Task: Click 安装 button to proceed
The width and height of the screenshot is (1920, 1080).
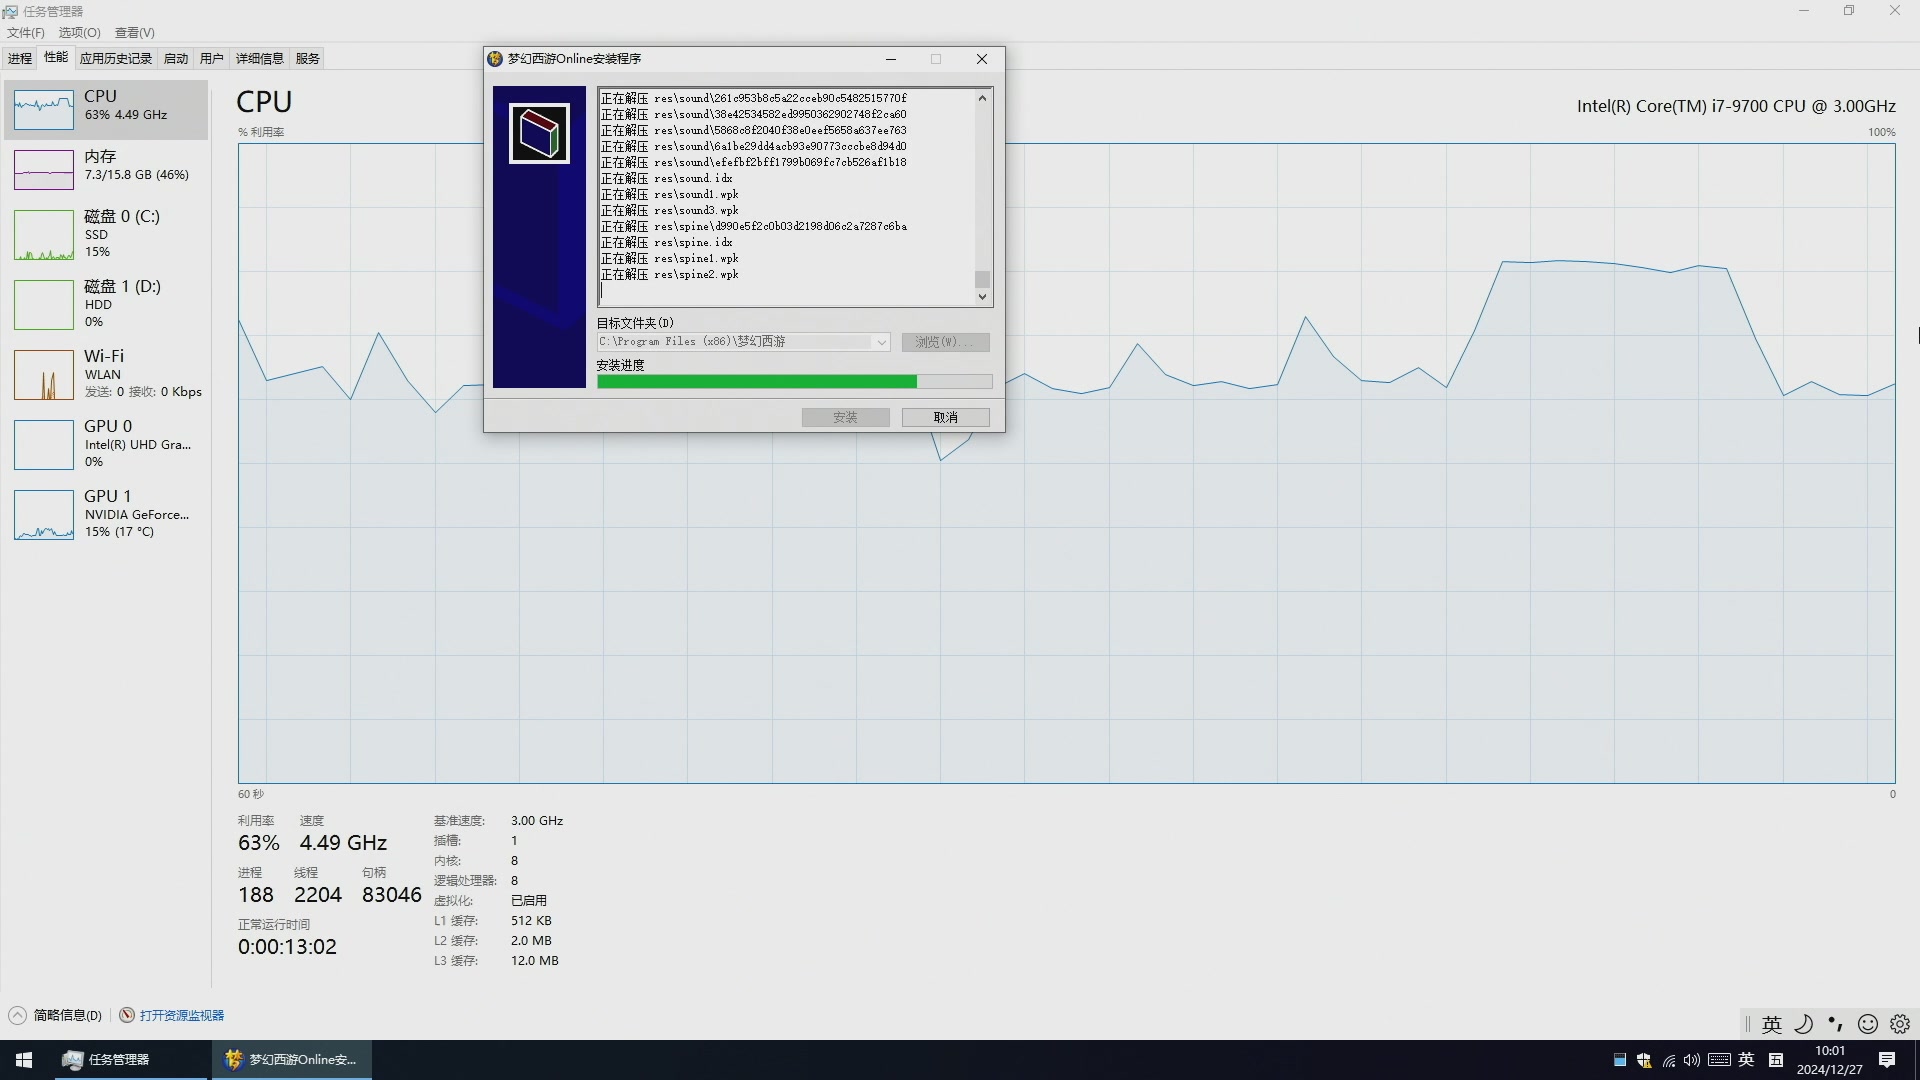Action: coord(845,417)
